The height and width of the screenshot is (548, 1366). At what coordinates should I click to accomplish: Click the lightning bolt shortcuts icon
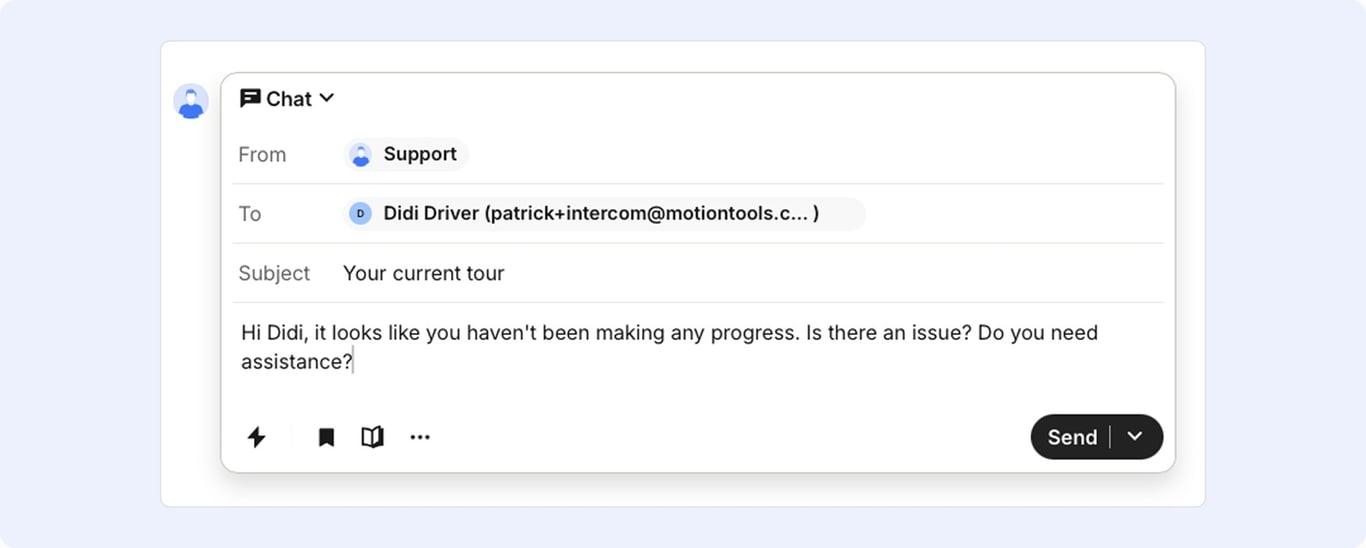[x=257, y=437]
